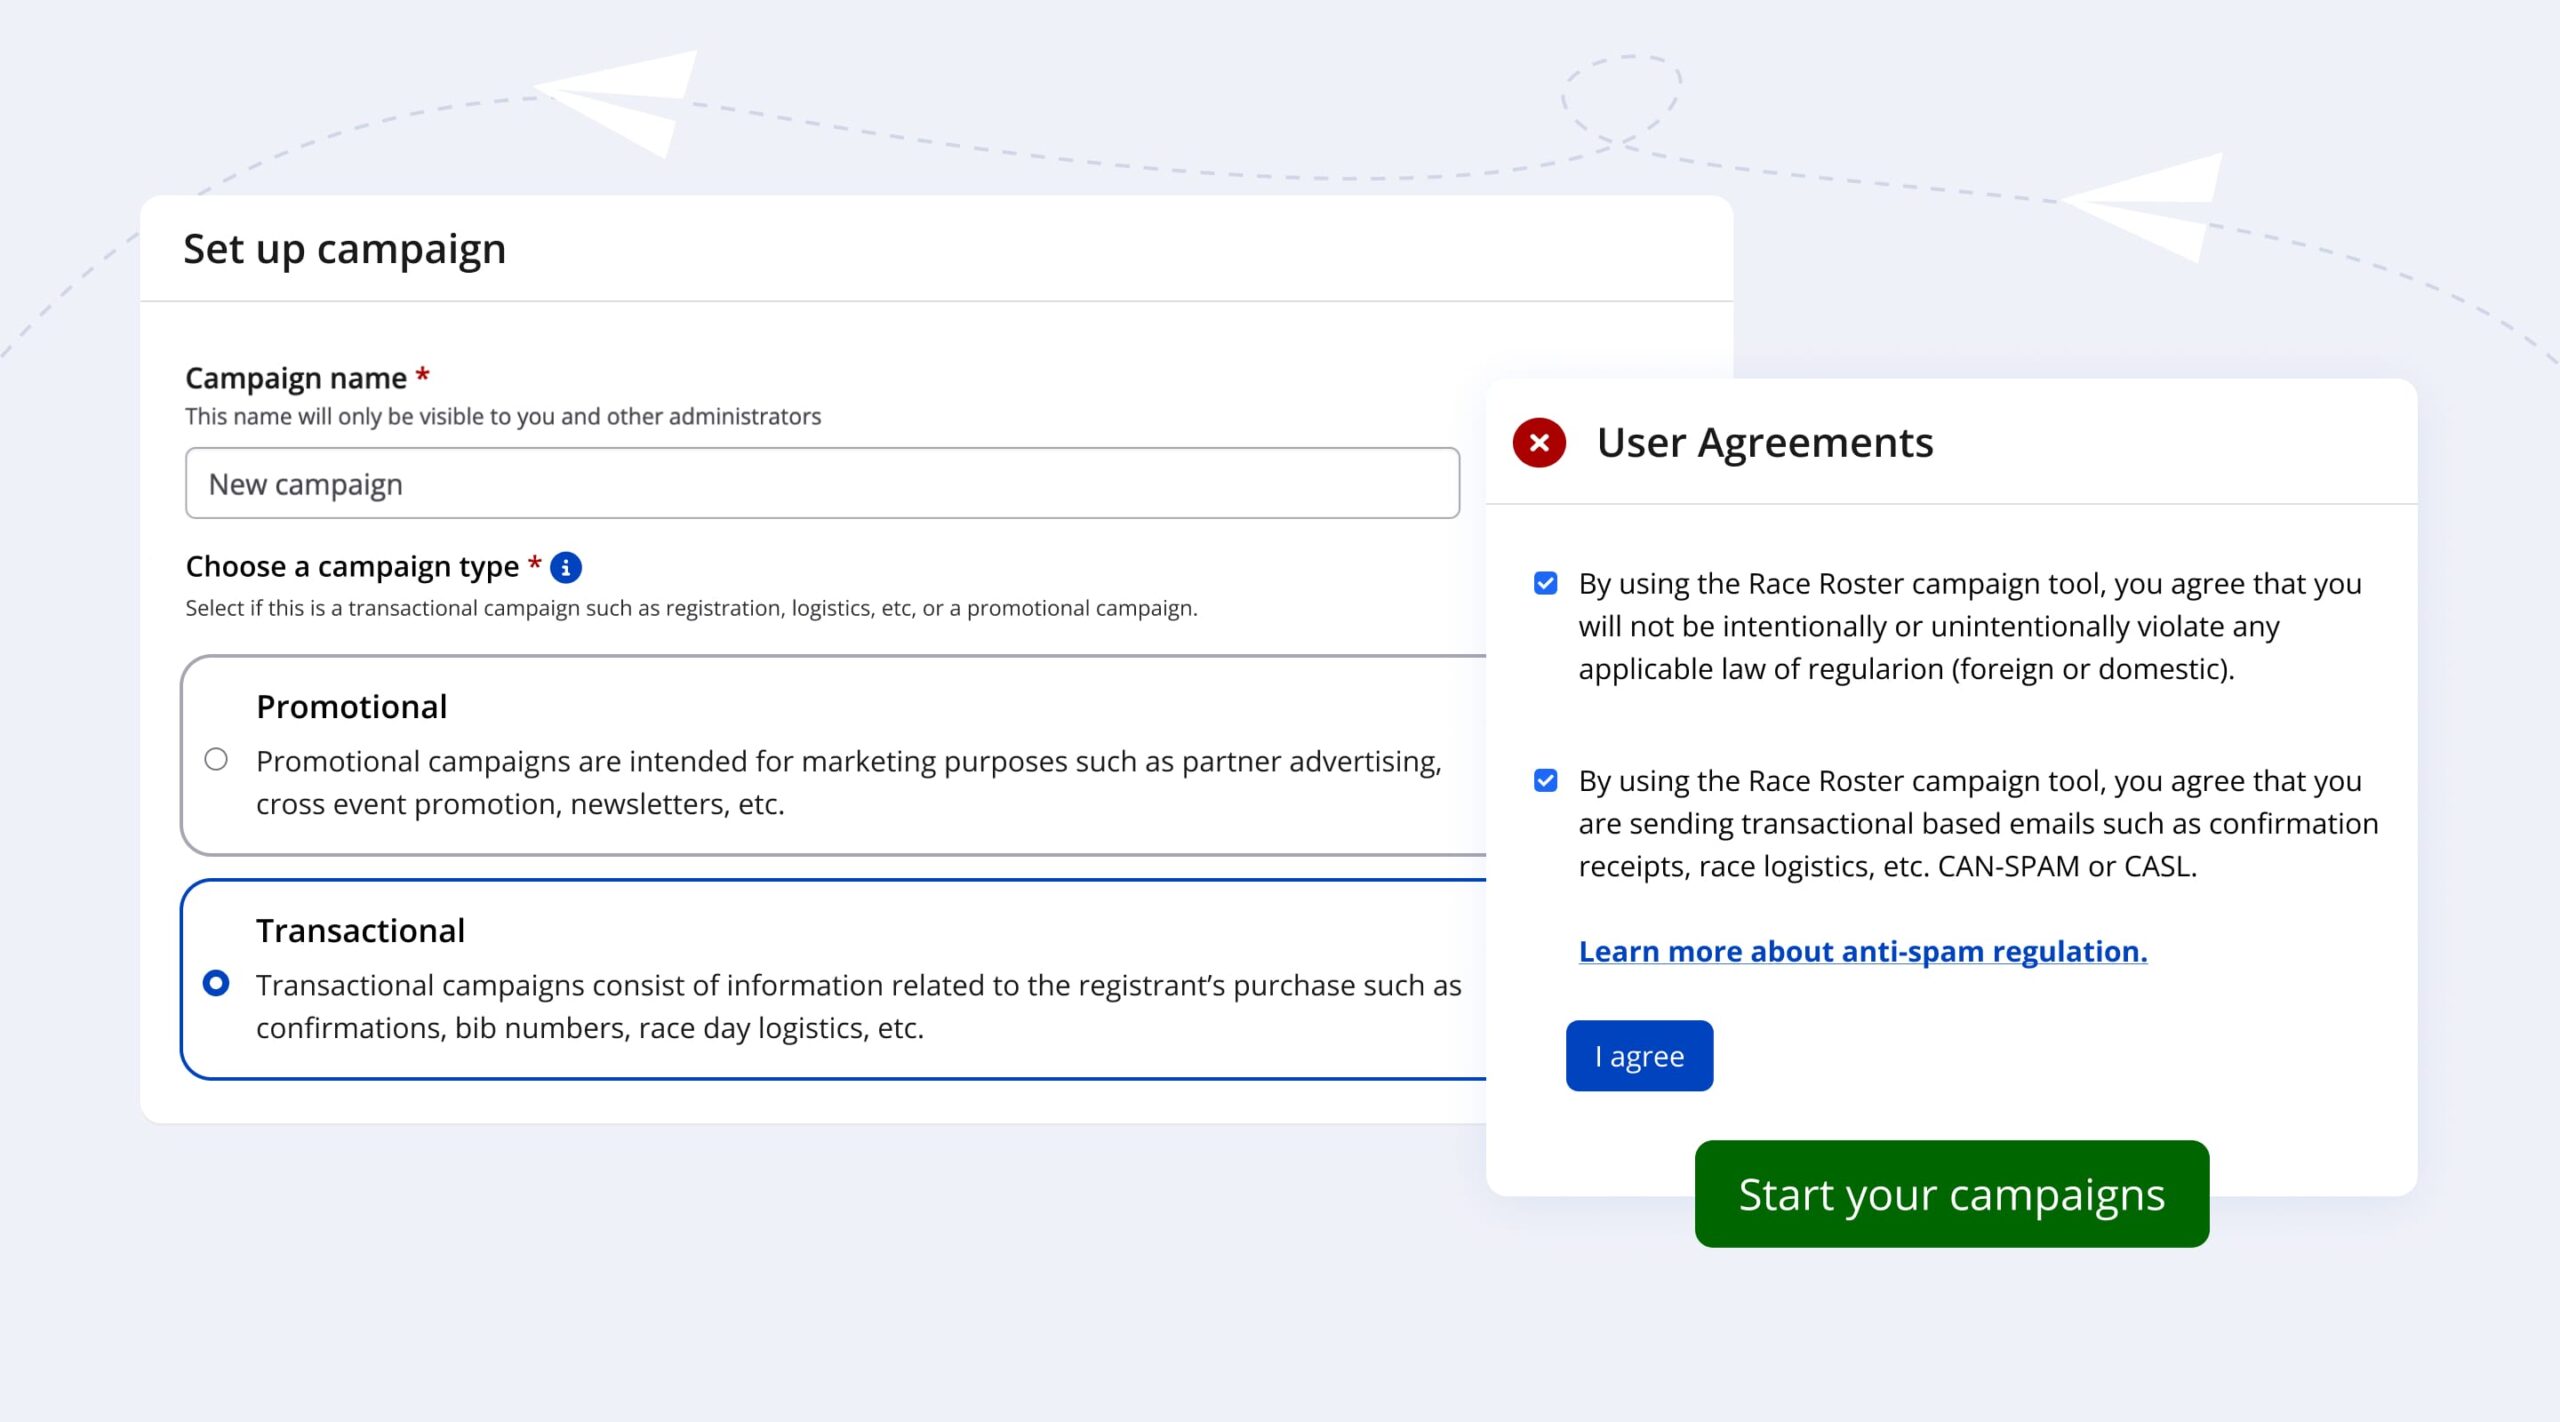Click the Transactional card title
The height and width of the screenshot is (1422, 2560).
click(x=360, y=931)
